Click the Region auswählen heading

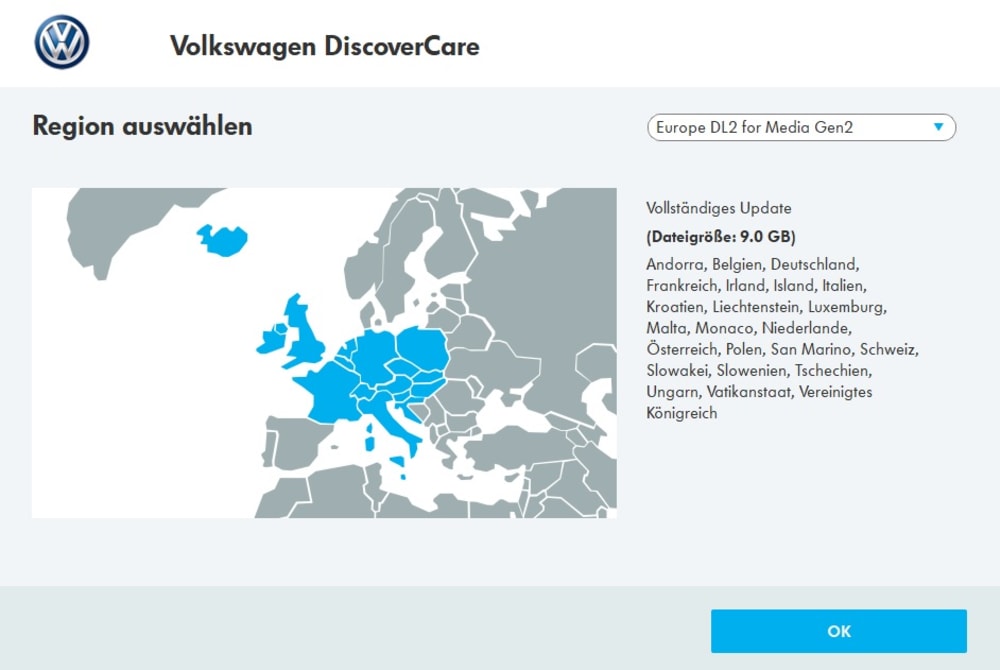[142, 126]
